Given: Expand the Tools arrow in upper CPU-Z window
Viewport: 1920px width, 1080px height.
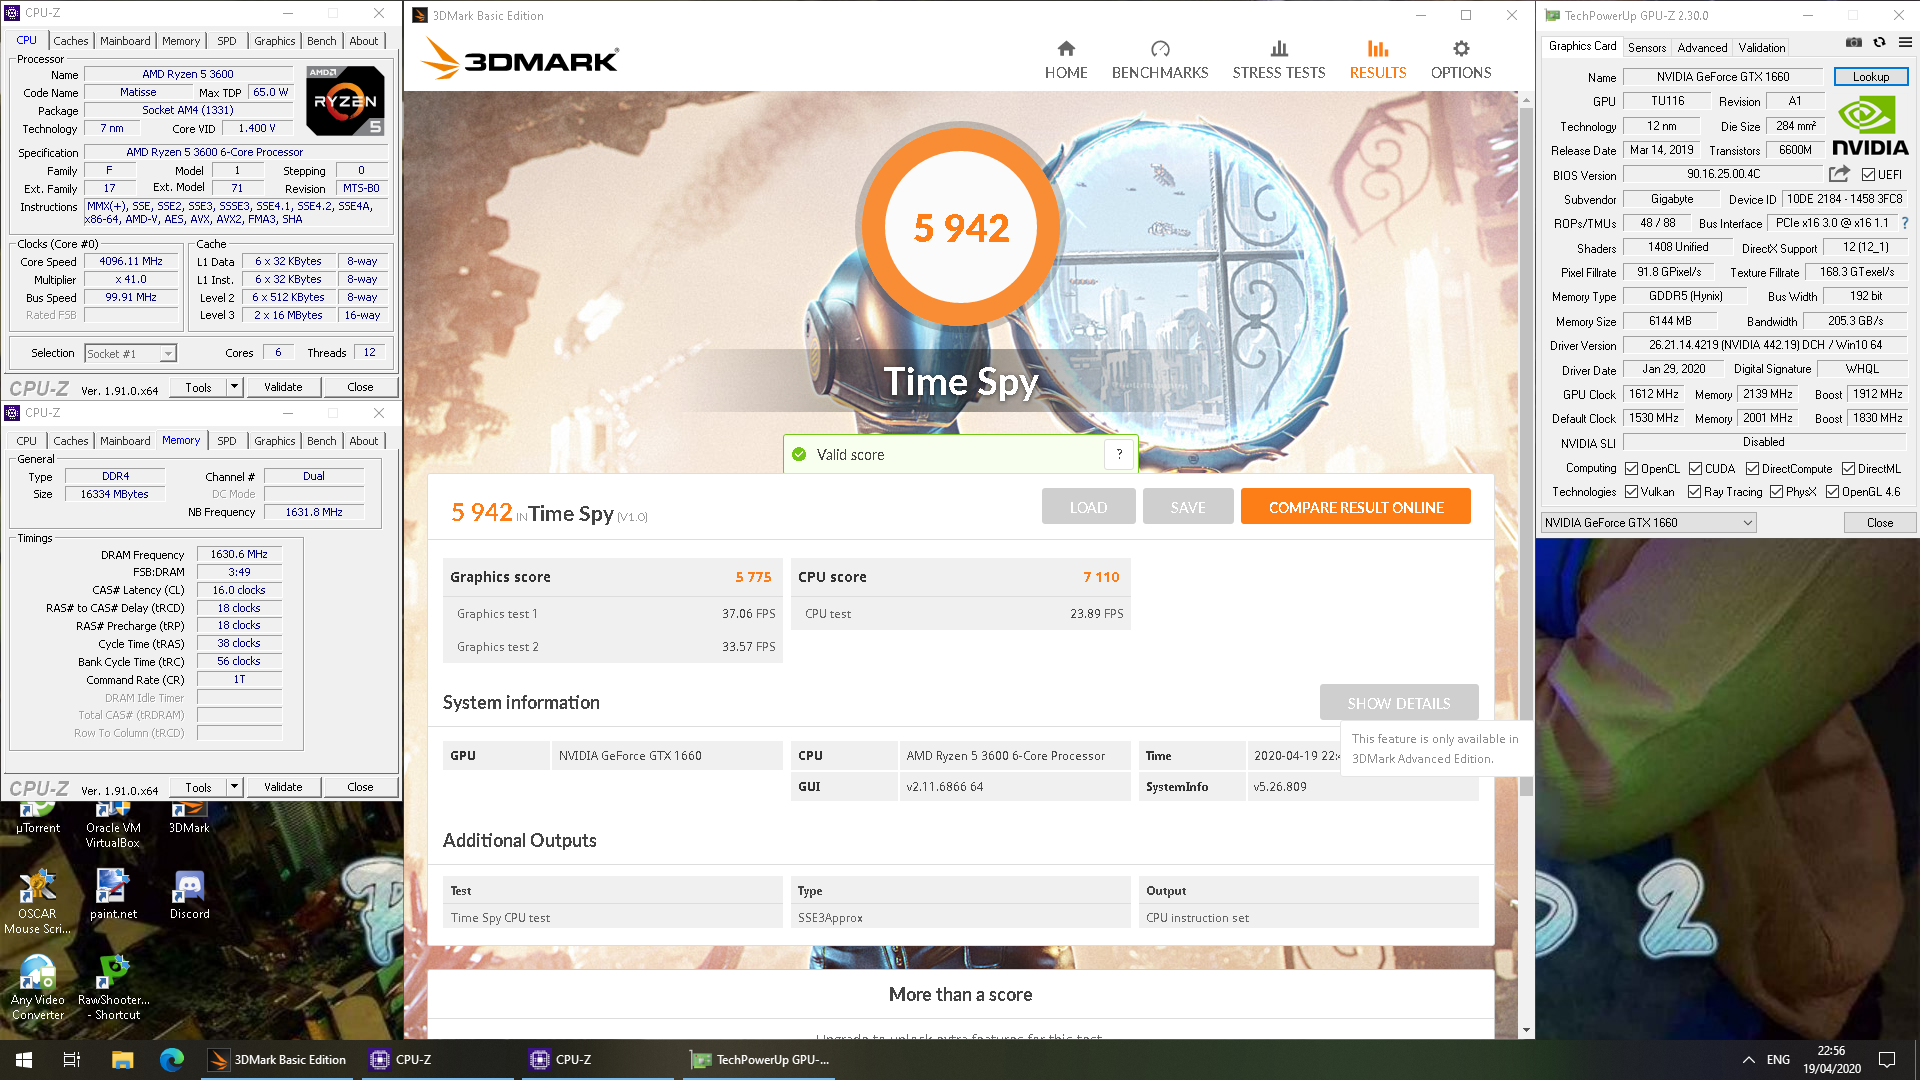Looking at the screenshot, I should [x=234, y=387].
